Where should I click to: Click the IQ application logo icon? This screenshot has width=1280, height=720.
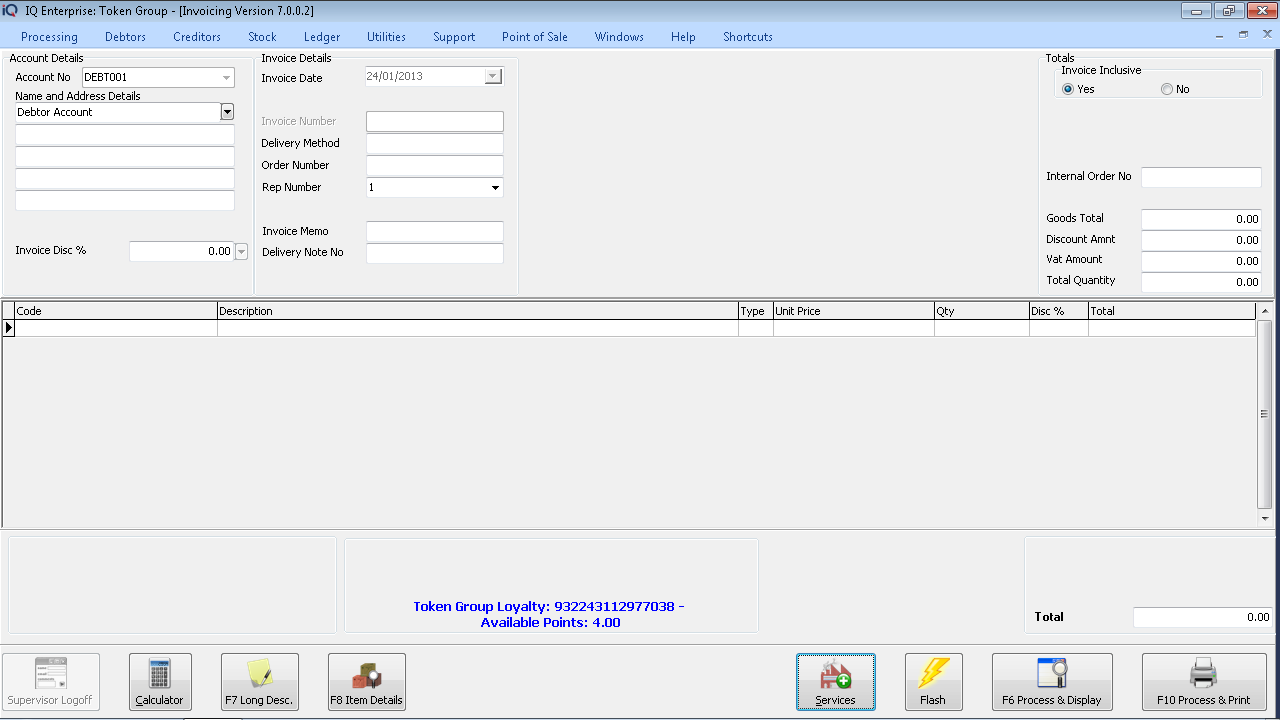click(x=10, y=11)
